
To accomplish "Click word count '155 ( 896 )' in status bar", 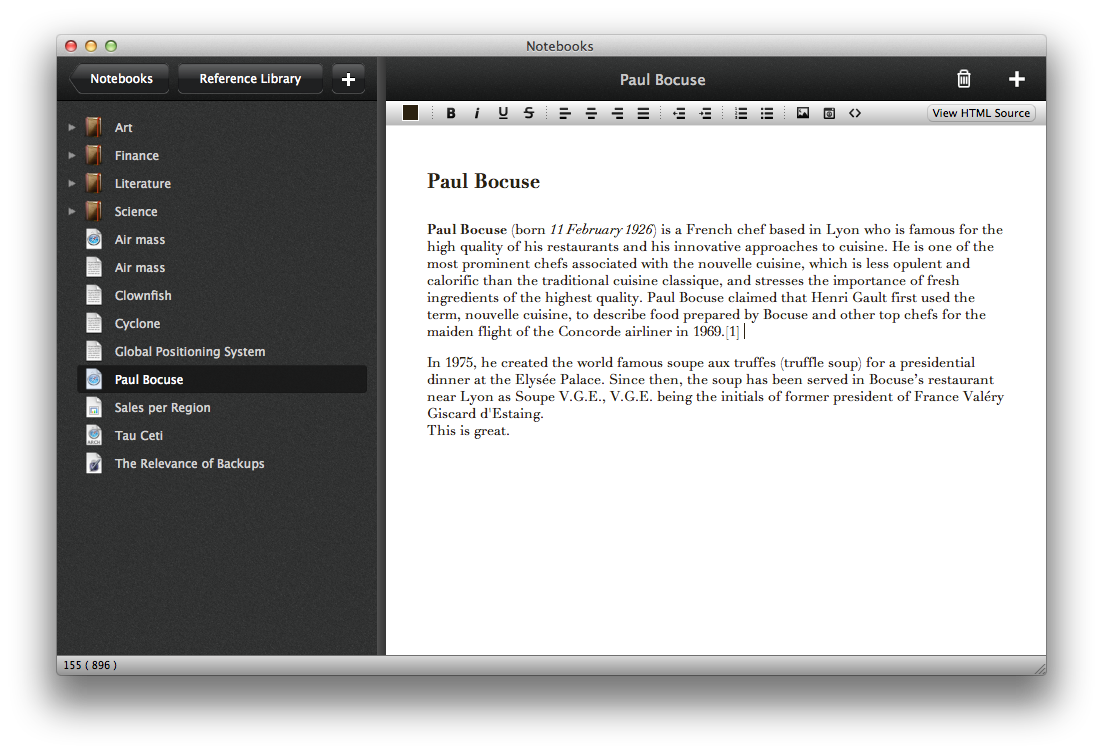I will pyautogui.click(x=90, y=665).
